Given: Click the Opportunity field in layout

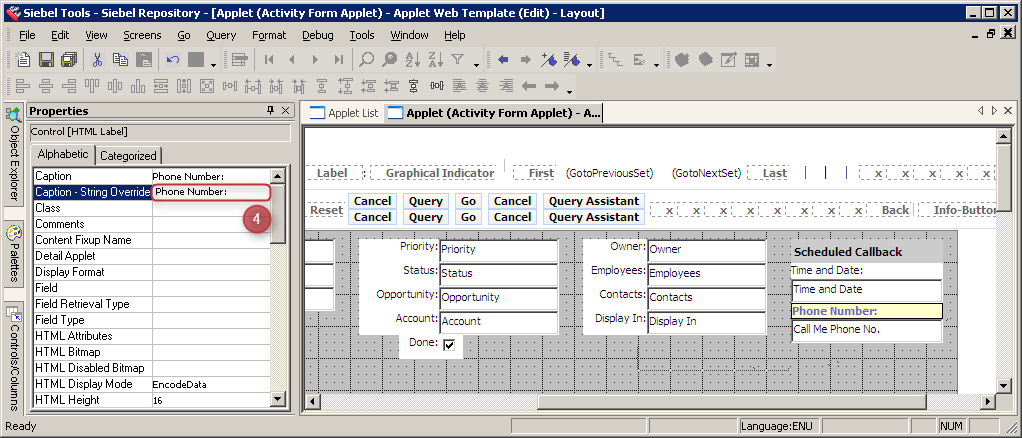Looking at the screenshot, I should tap(499, 297).
